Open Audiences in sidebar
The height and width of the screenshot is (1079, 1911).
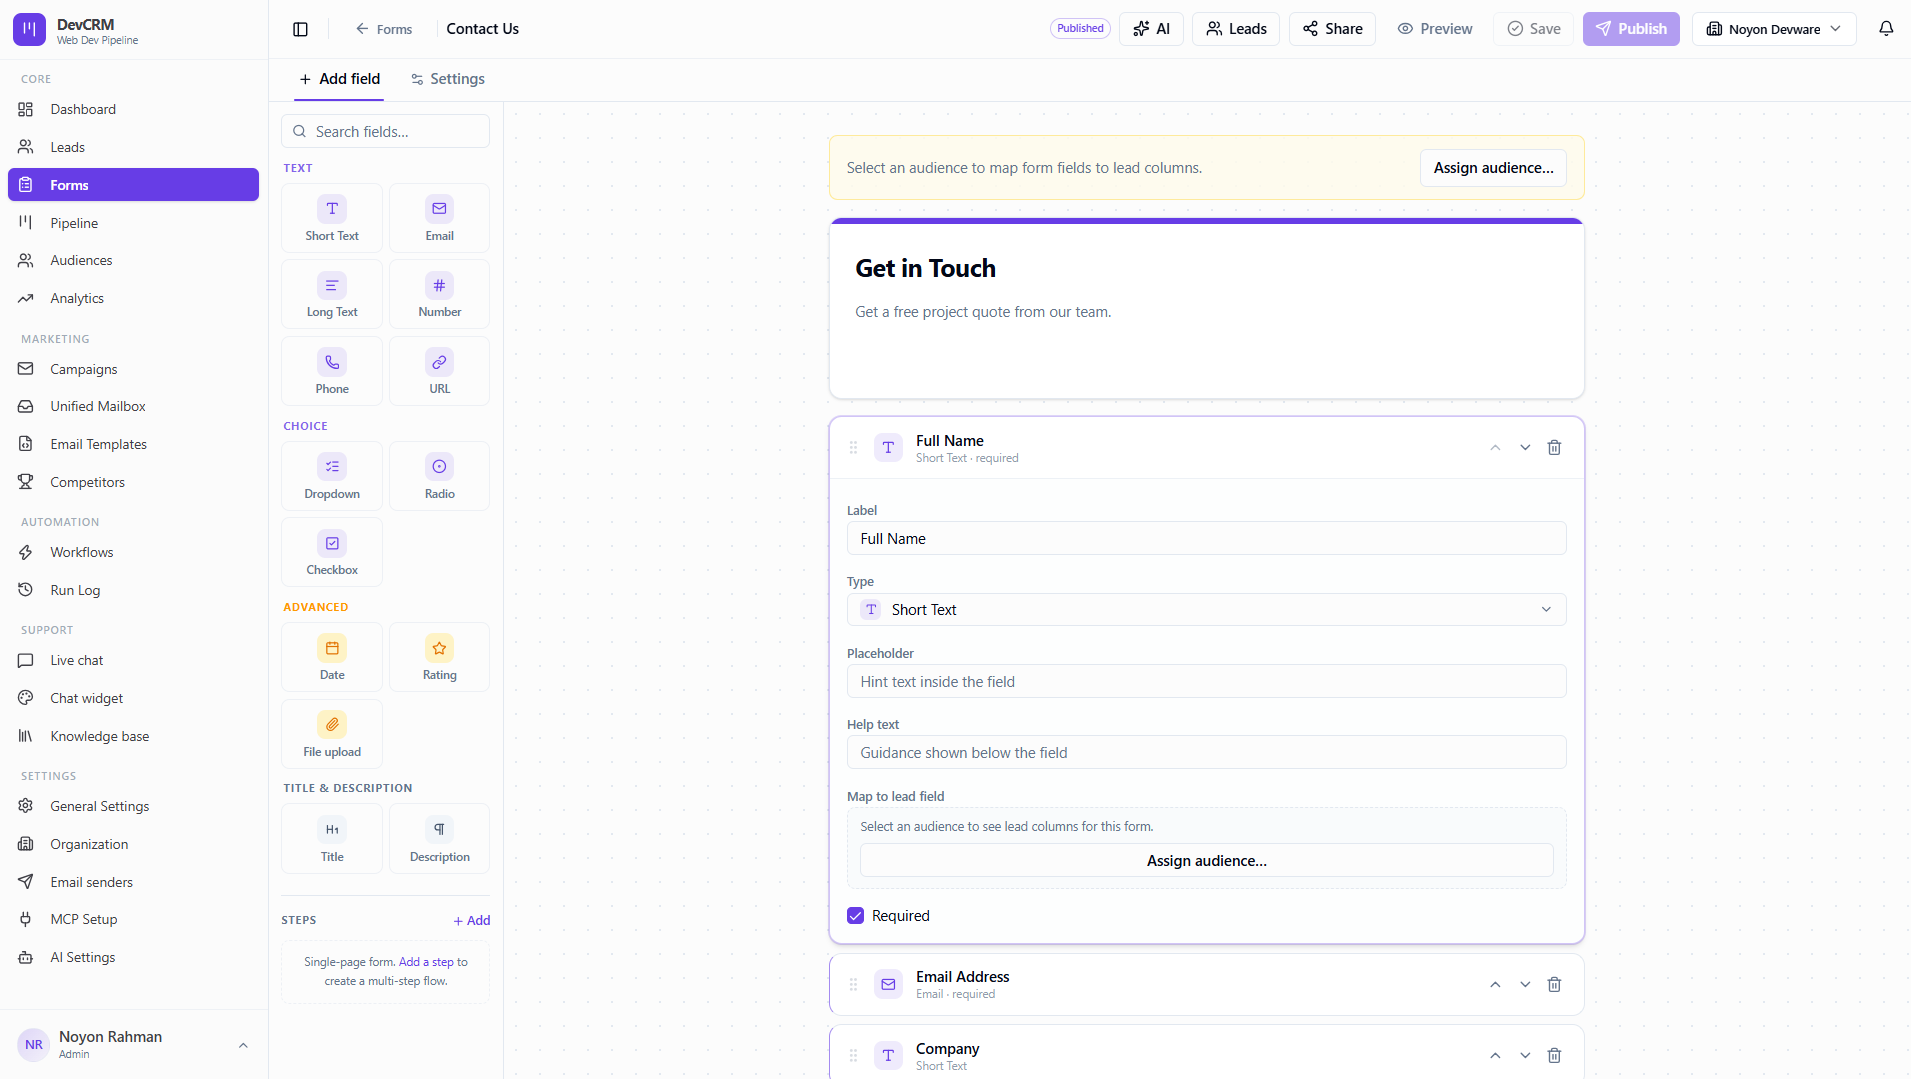133,260
